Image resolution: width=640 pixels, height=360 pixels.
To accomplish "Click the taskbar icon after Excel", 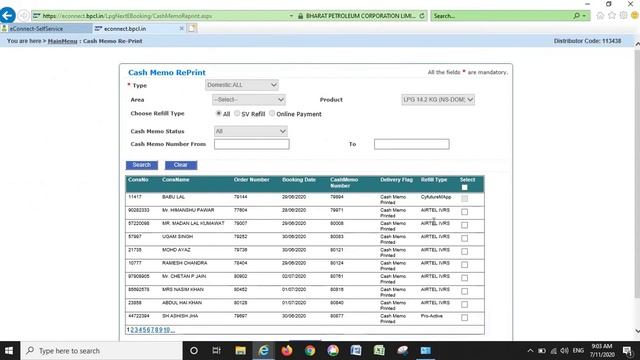I will 402,351.
